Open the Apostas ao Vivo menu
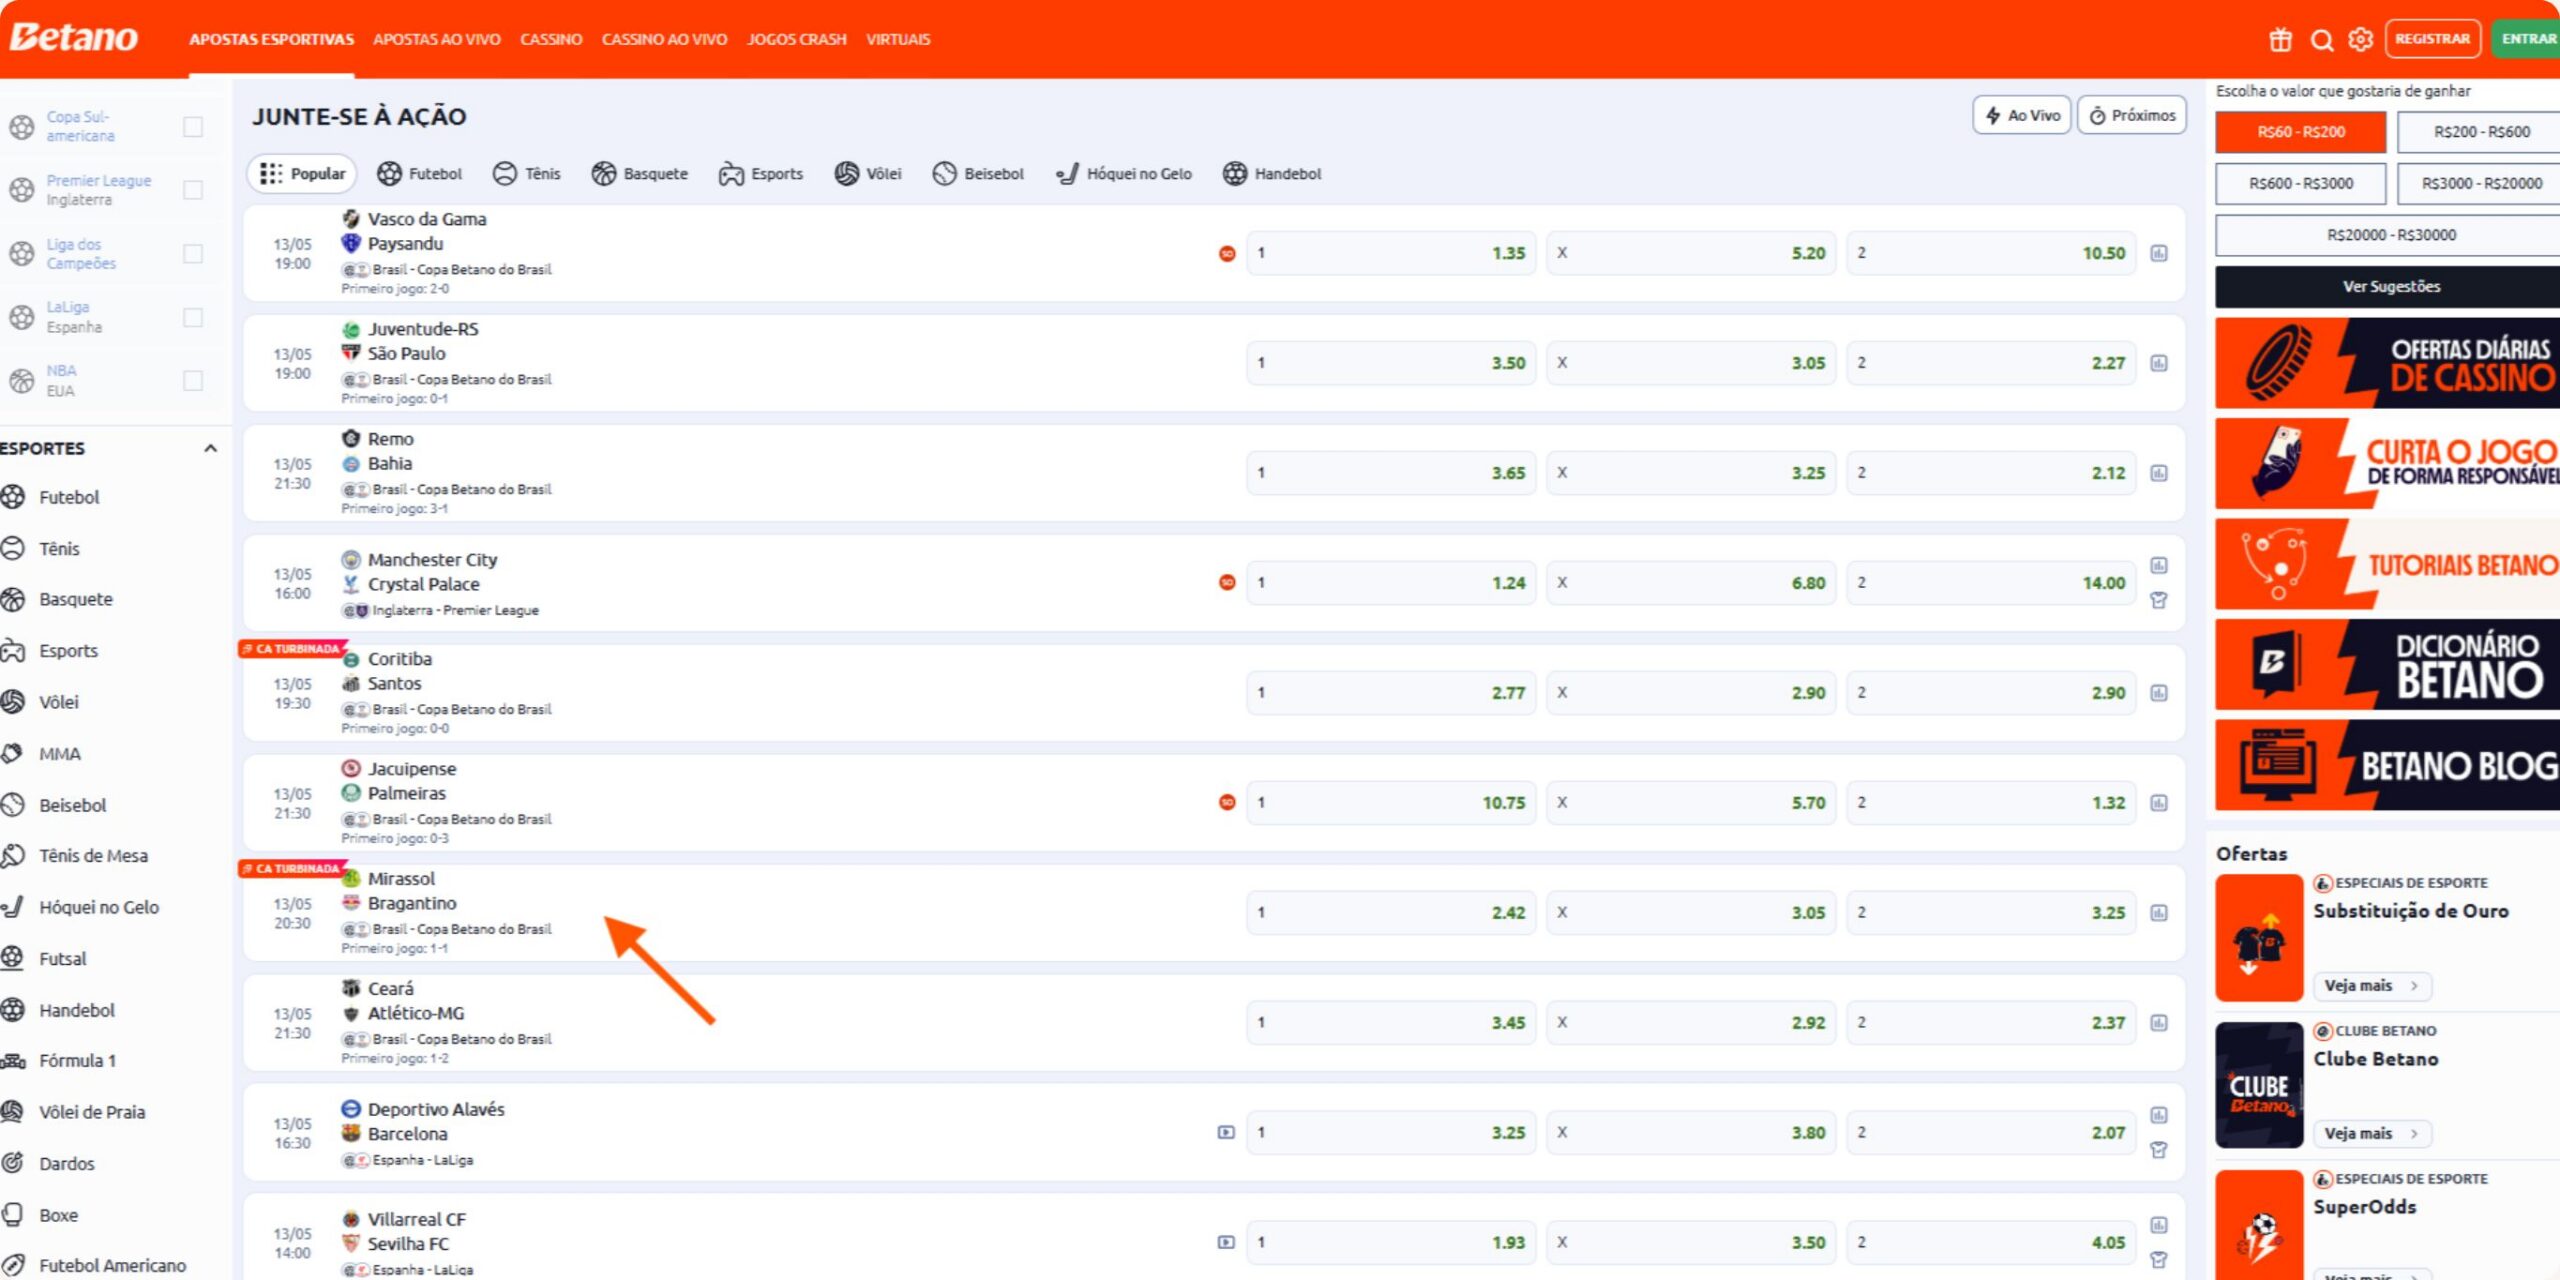The width and height of the screenshot is (2560, 1280). click(x=437, y=39)
